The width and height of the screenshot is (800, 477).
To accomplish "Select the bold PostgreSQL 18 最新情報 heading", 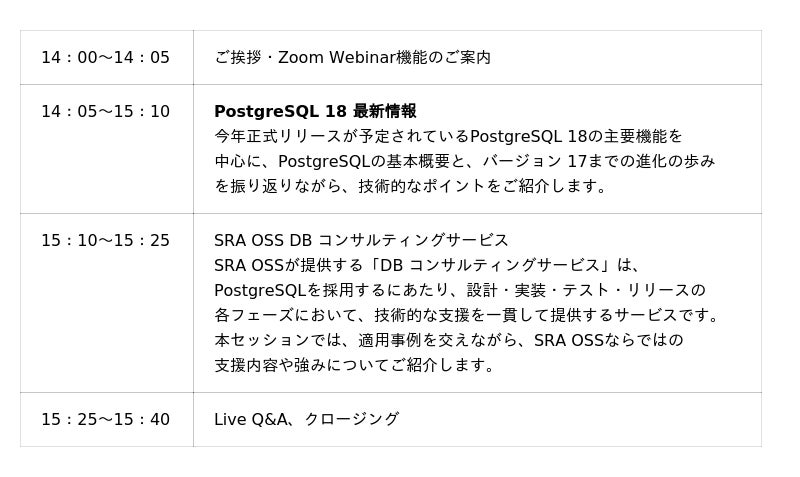I will [315, 111].
